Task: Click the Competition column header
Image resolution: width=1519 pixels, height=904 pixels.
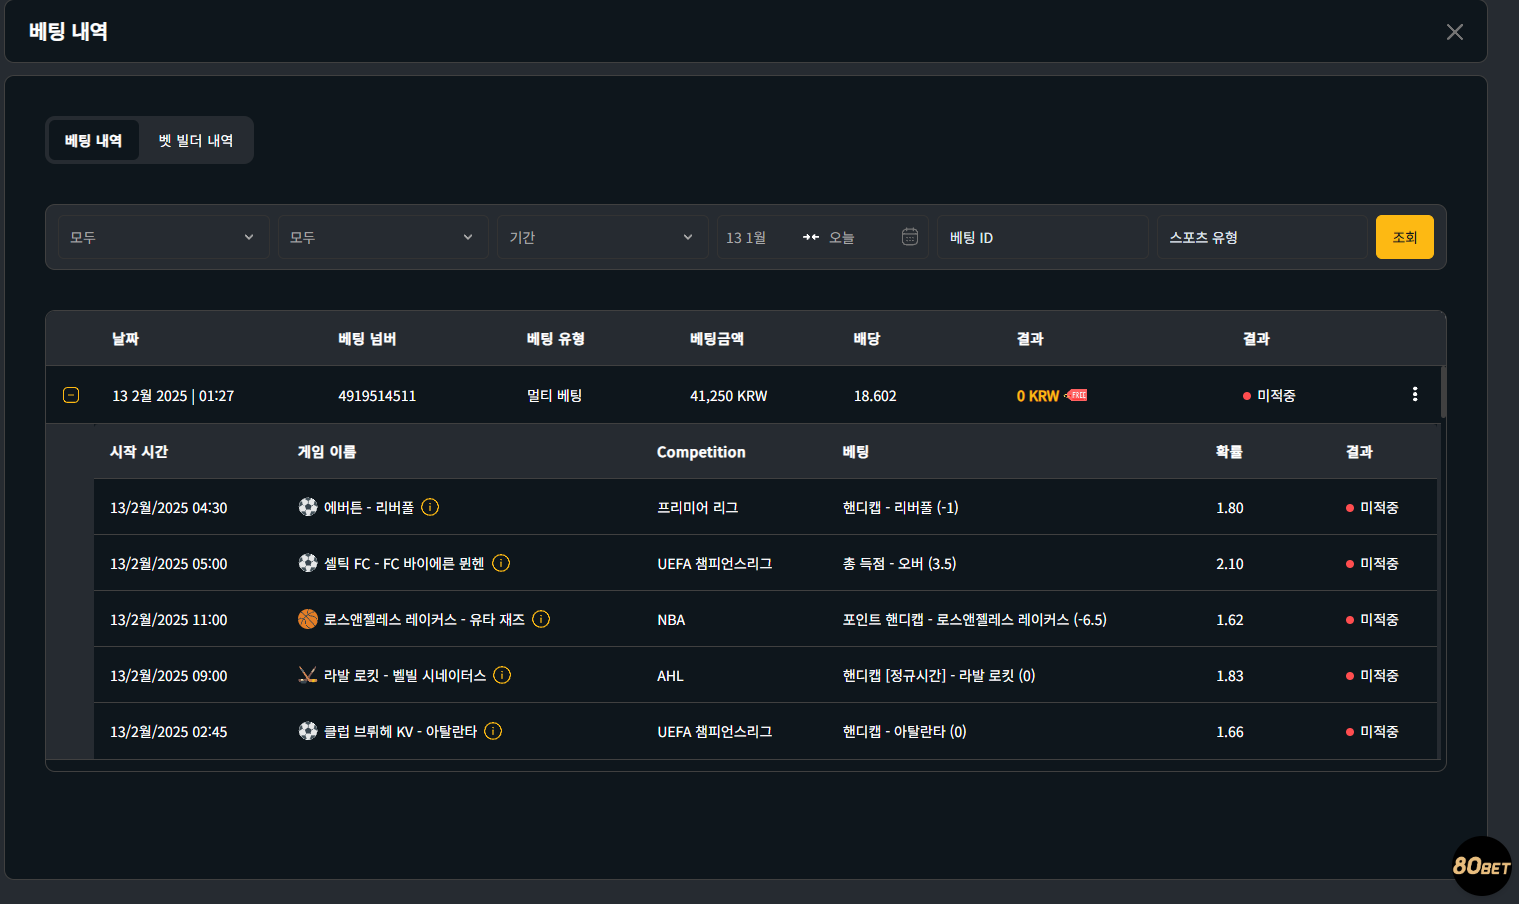Action: (x=701, y=452)
